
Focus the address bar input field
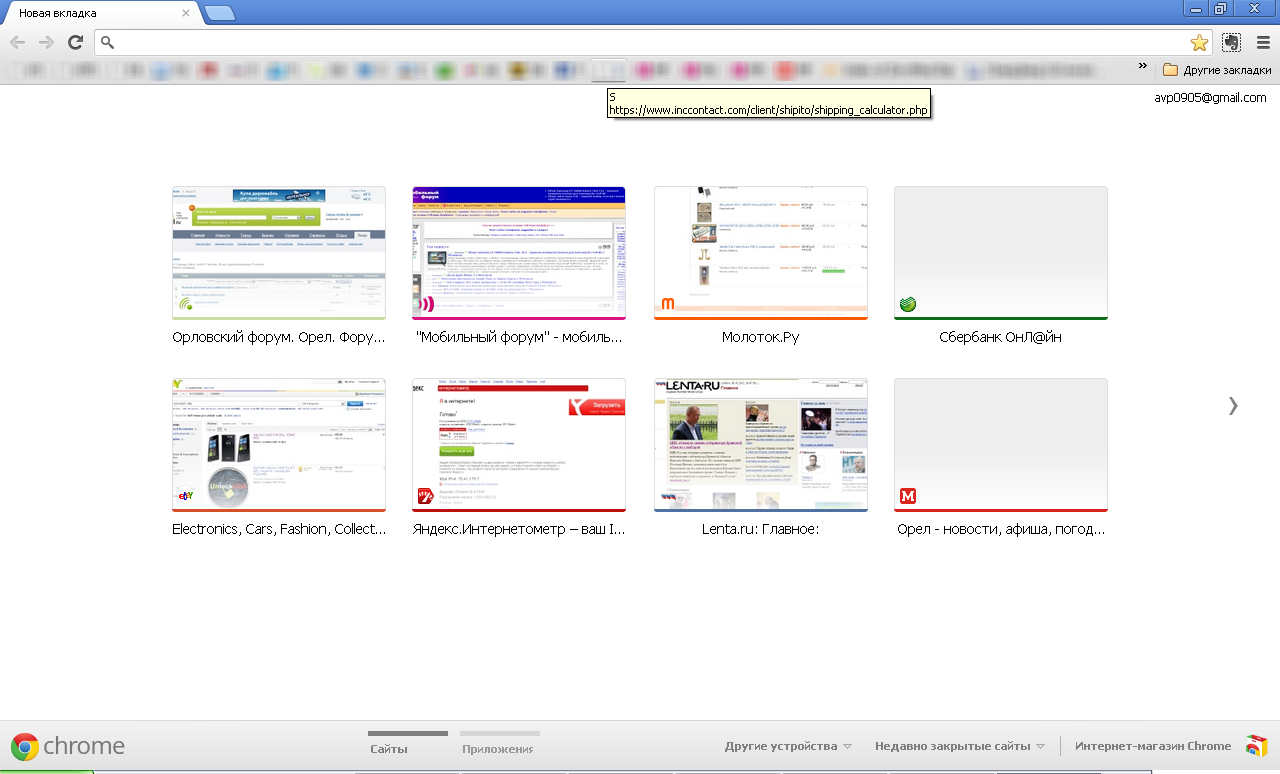click(x=650, y=42)
